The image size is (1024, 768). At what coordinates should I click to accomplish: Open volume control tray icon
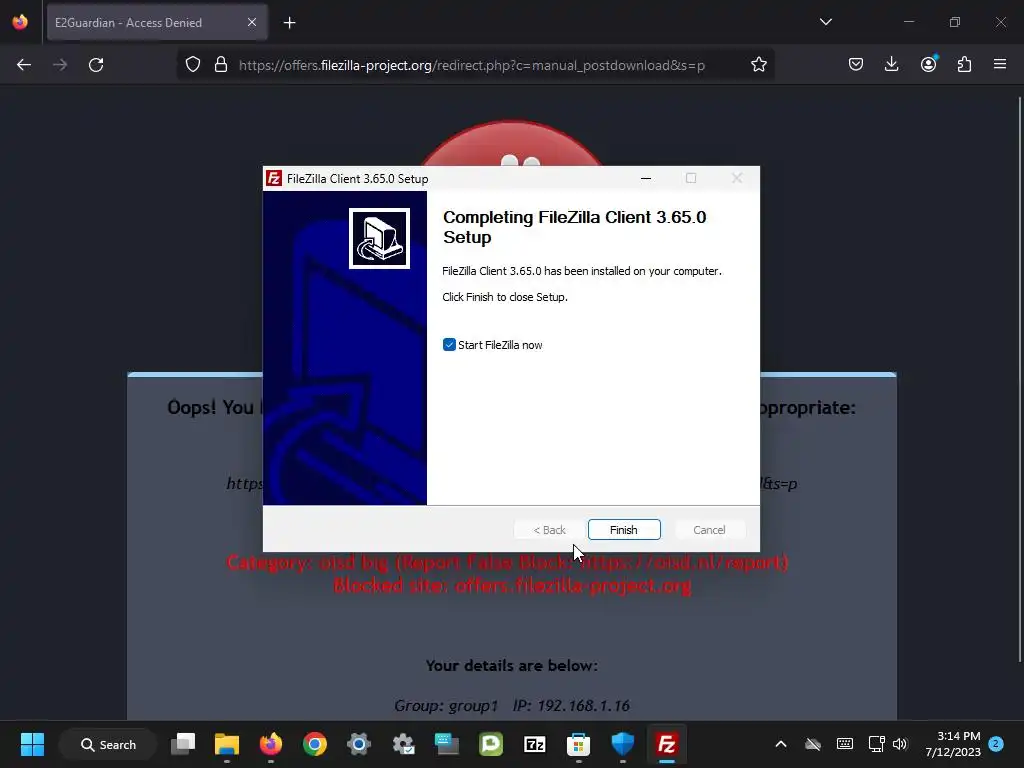(900, 744)
